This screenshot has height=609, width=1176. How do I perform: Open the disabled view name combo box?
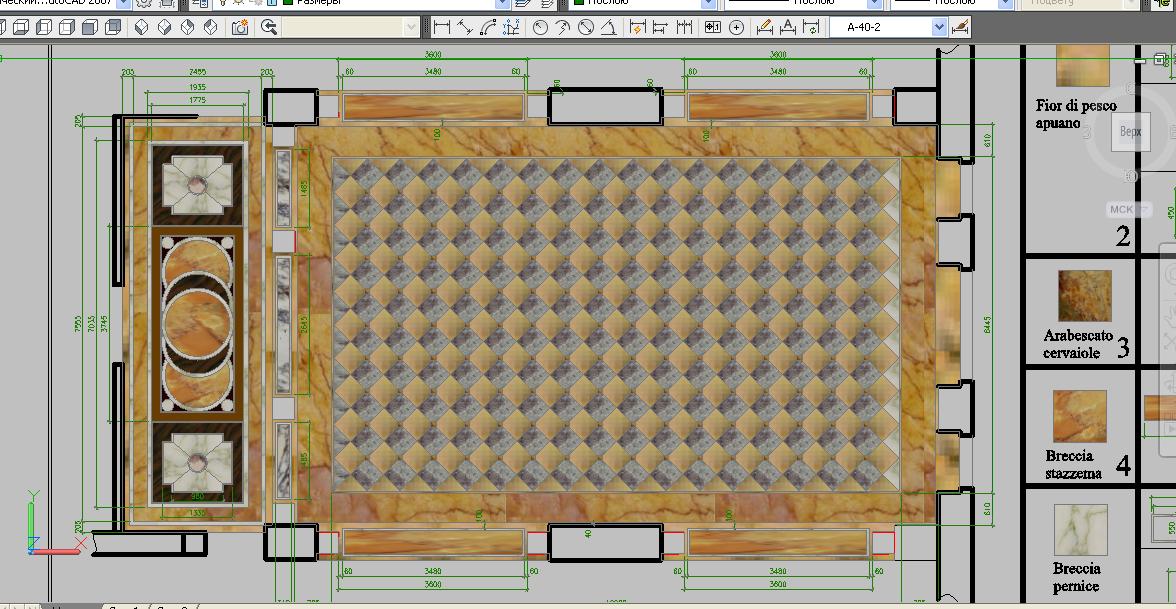pyautogui.click(x=350, y=28)
